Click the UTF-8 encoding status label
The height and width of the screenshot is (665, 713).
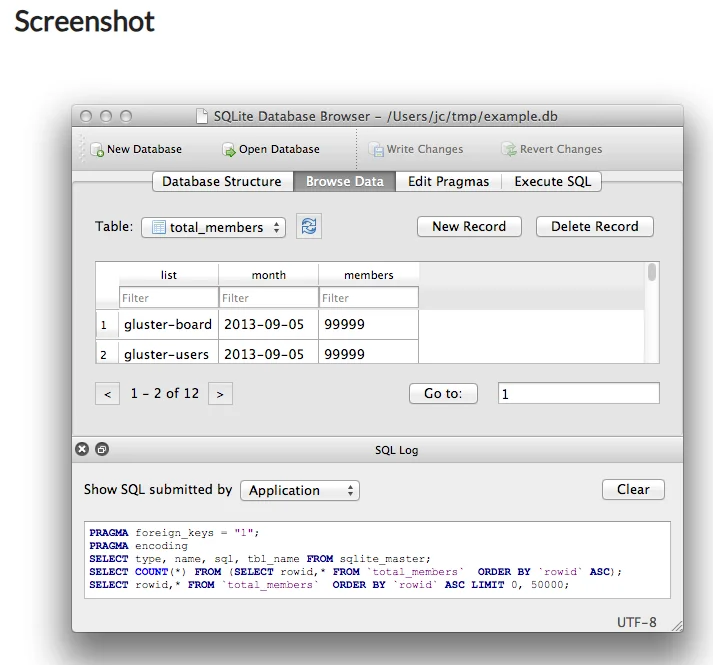pyautogui.click(x=637, y=622)
